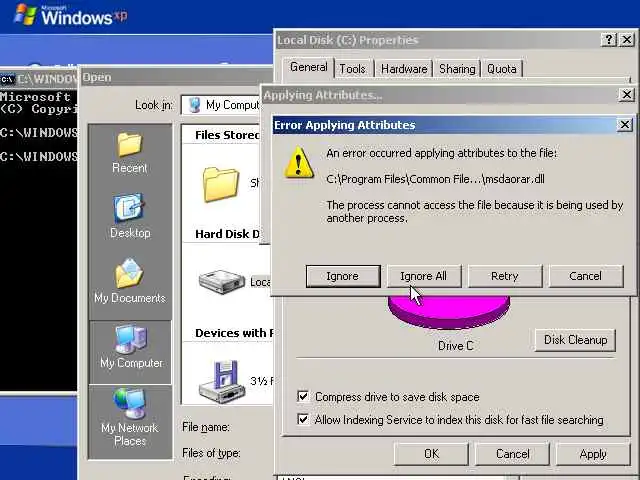The width and height of the screenshot is (640, 480).
Task: Click the Windows XP logo
Action: click(71, 15)
